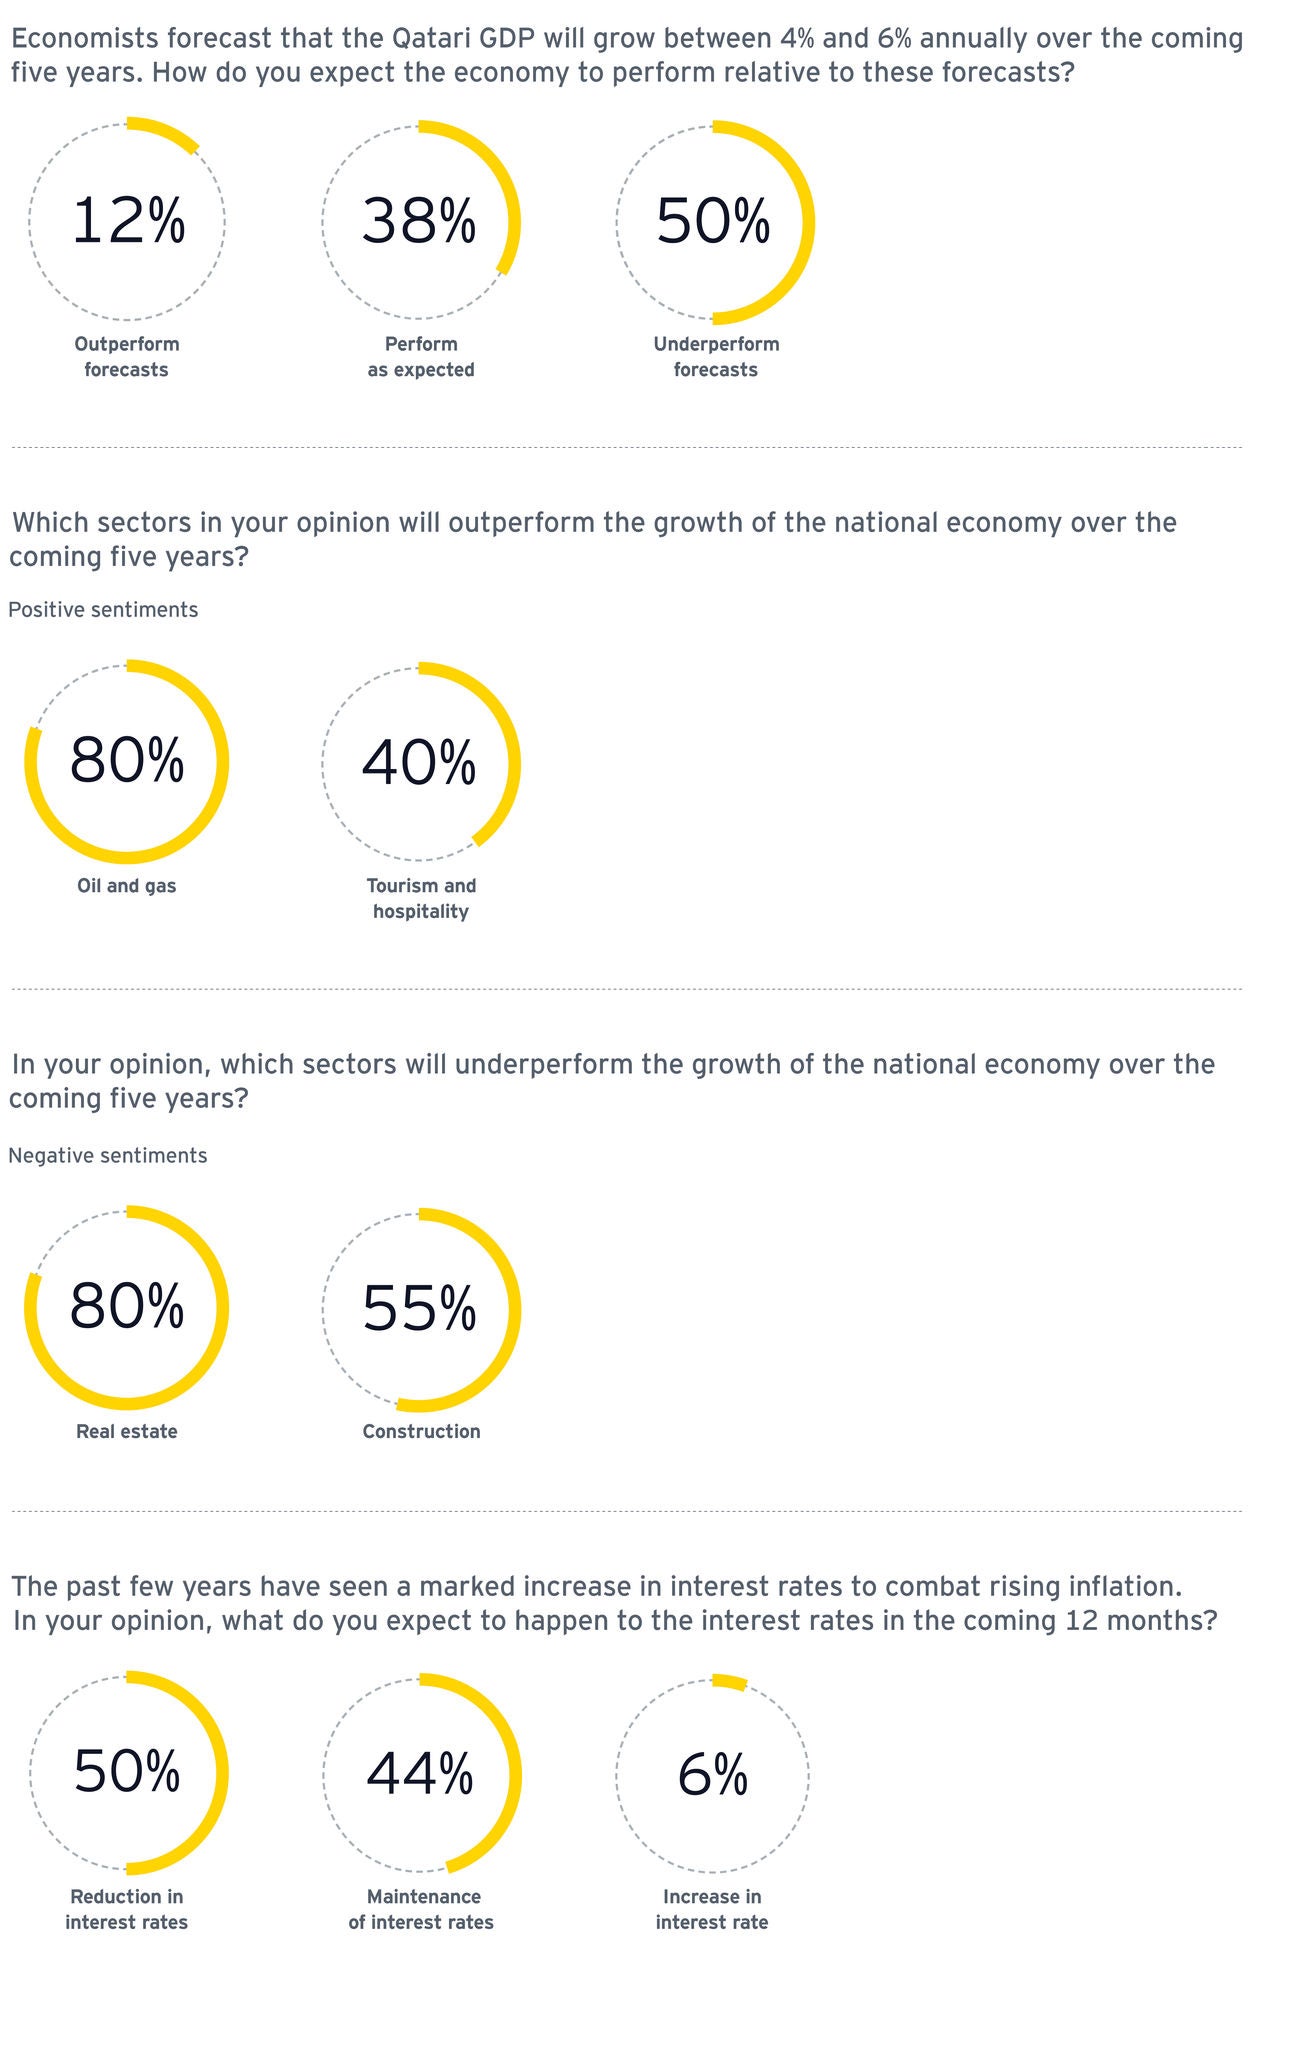
Task: Click the "Construction" label text
Action: (421, 1431)
